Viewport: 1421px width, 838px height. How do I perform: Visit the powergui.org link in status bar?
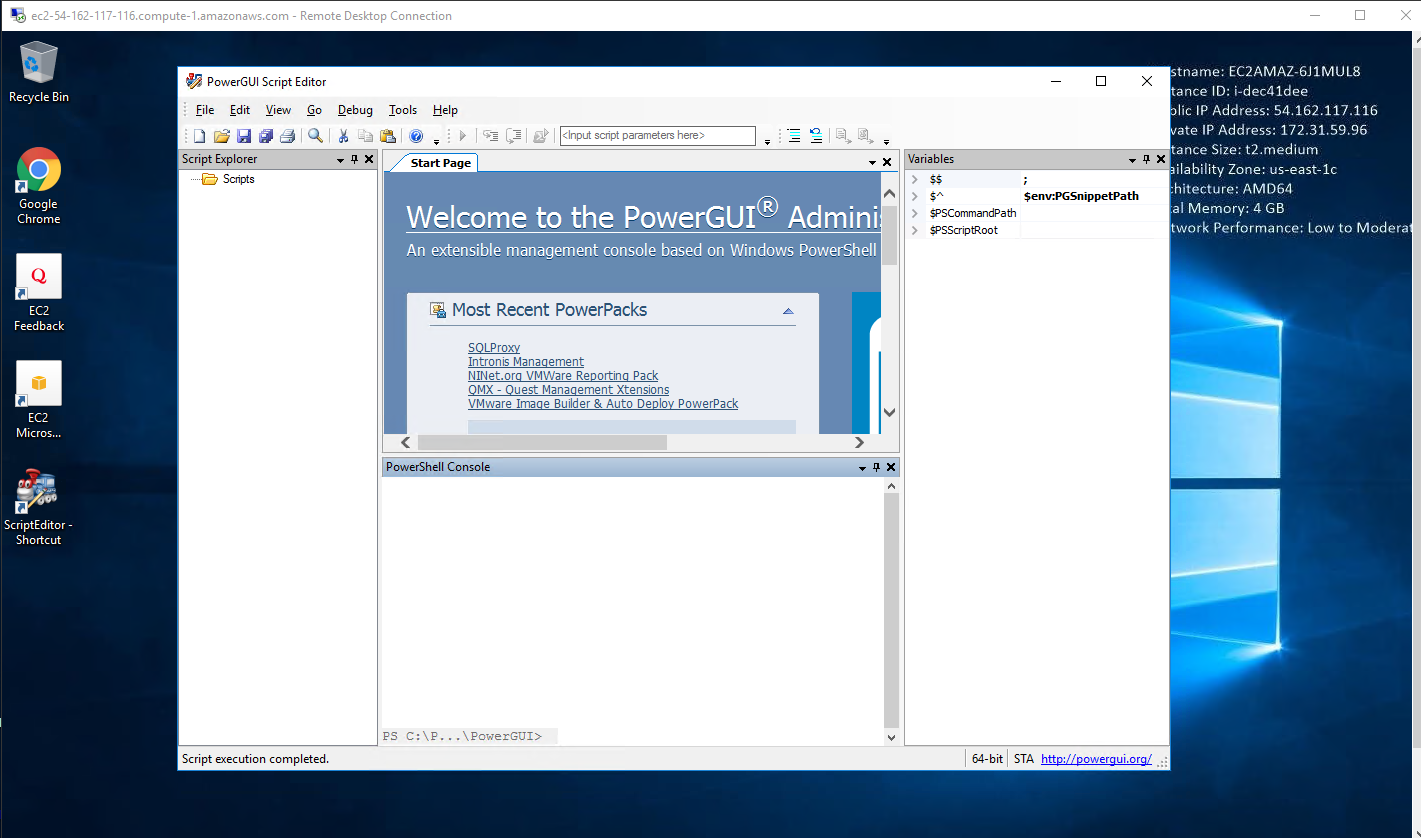click(x=1096, y=758)
